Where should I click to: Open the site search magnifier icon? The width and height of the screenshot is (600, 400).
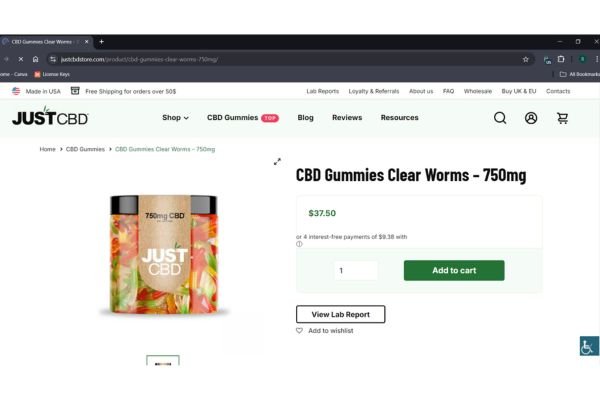point(500,118)
